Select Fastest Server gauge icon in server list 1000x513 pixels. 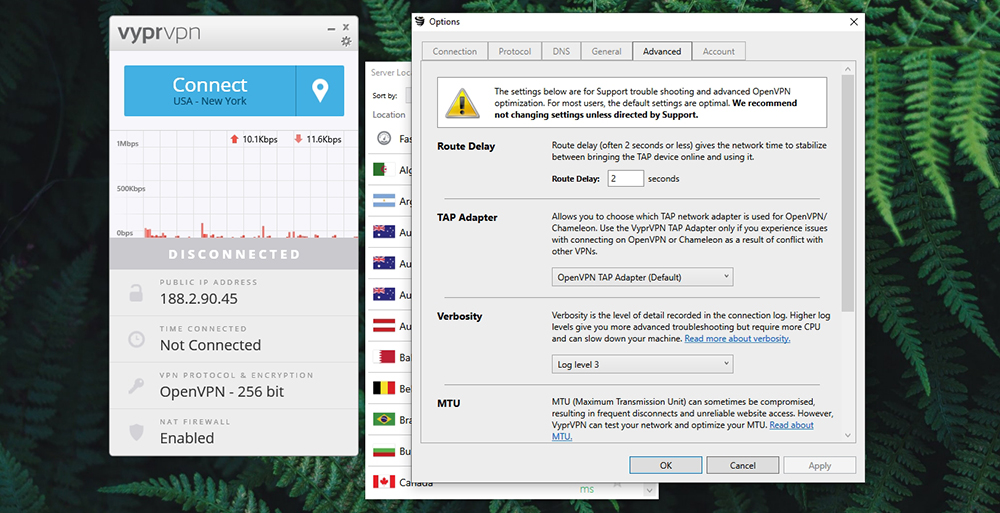click(384, 138)
